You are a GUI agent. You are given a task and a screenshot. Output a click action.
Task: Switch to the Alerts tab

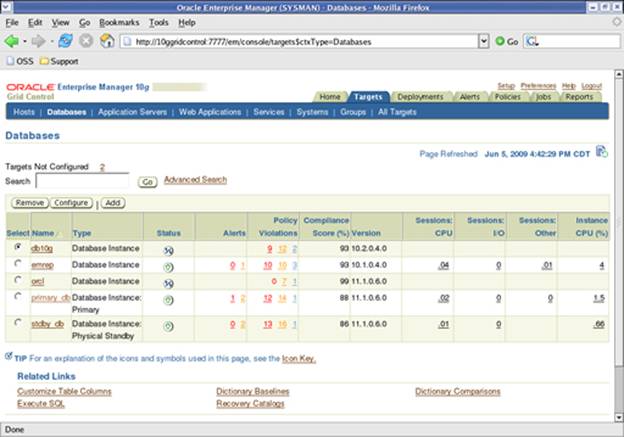tap(470, 97)
